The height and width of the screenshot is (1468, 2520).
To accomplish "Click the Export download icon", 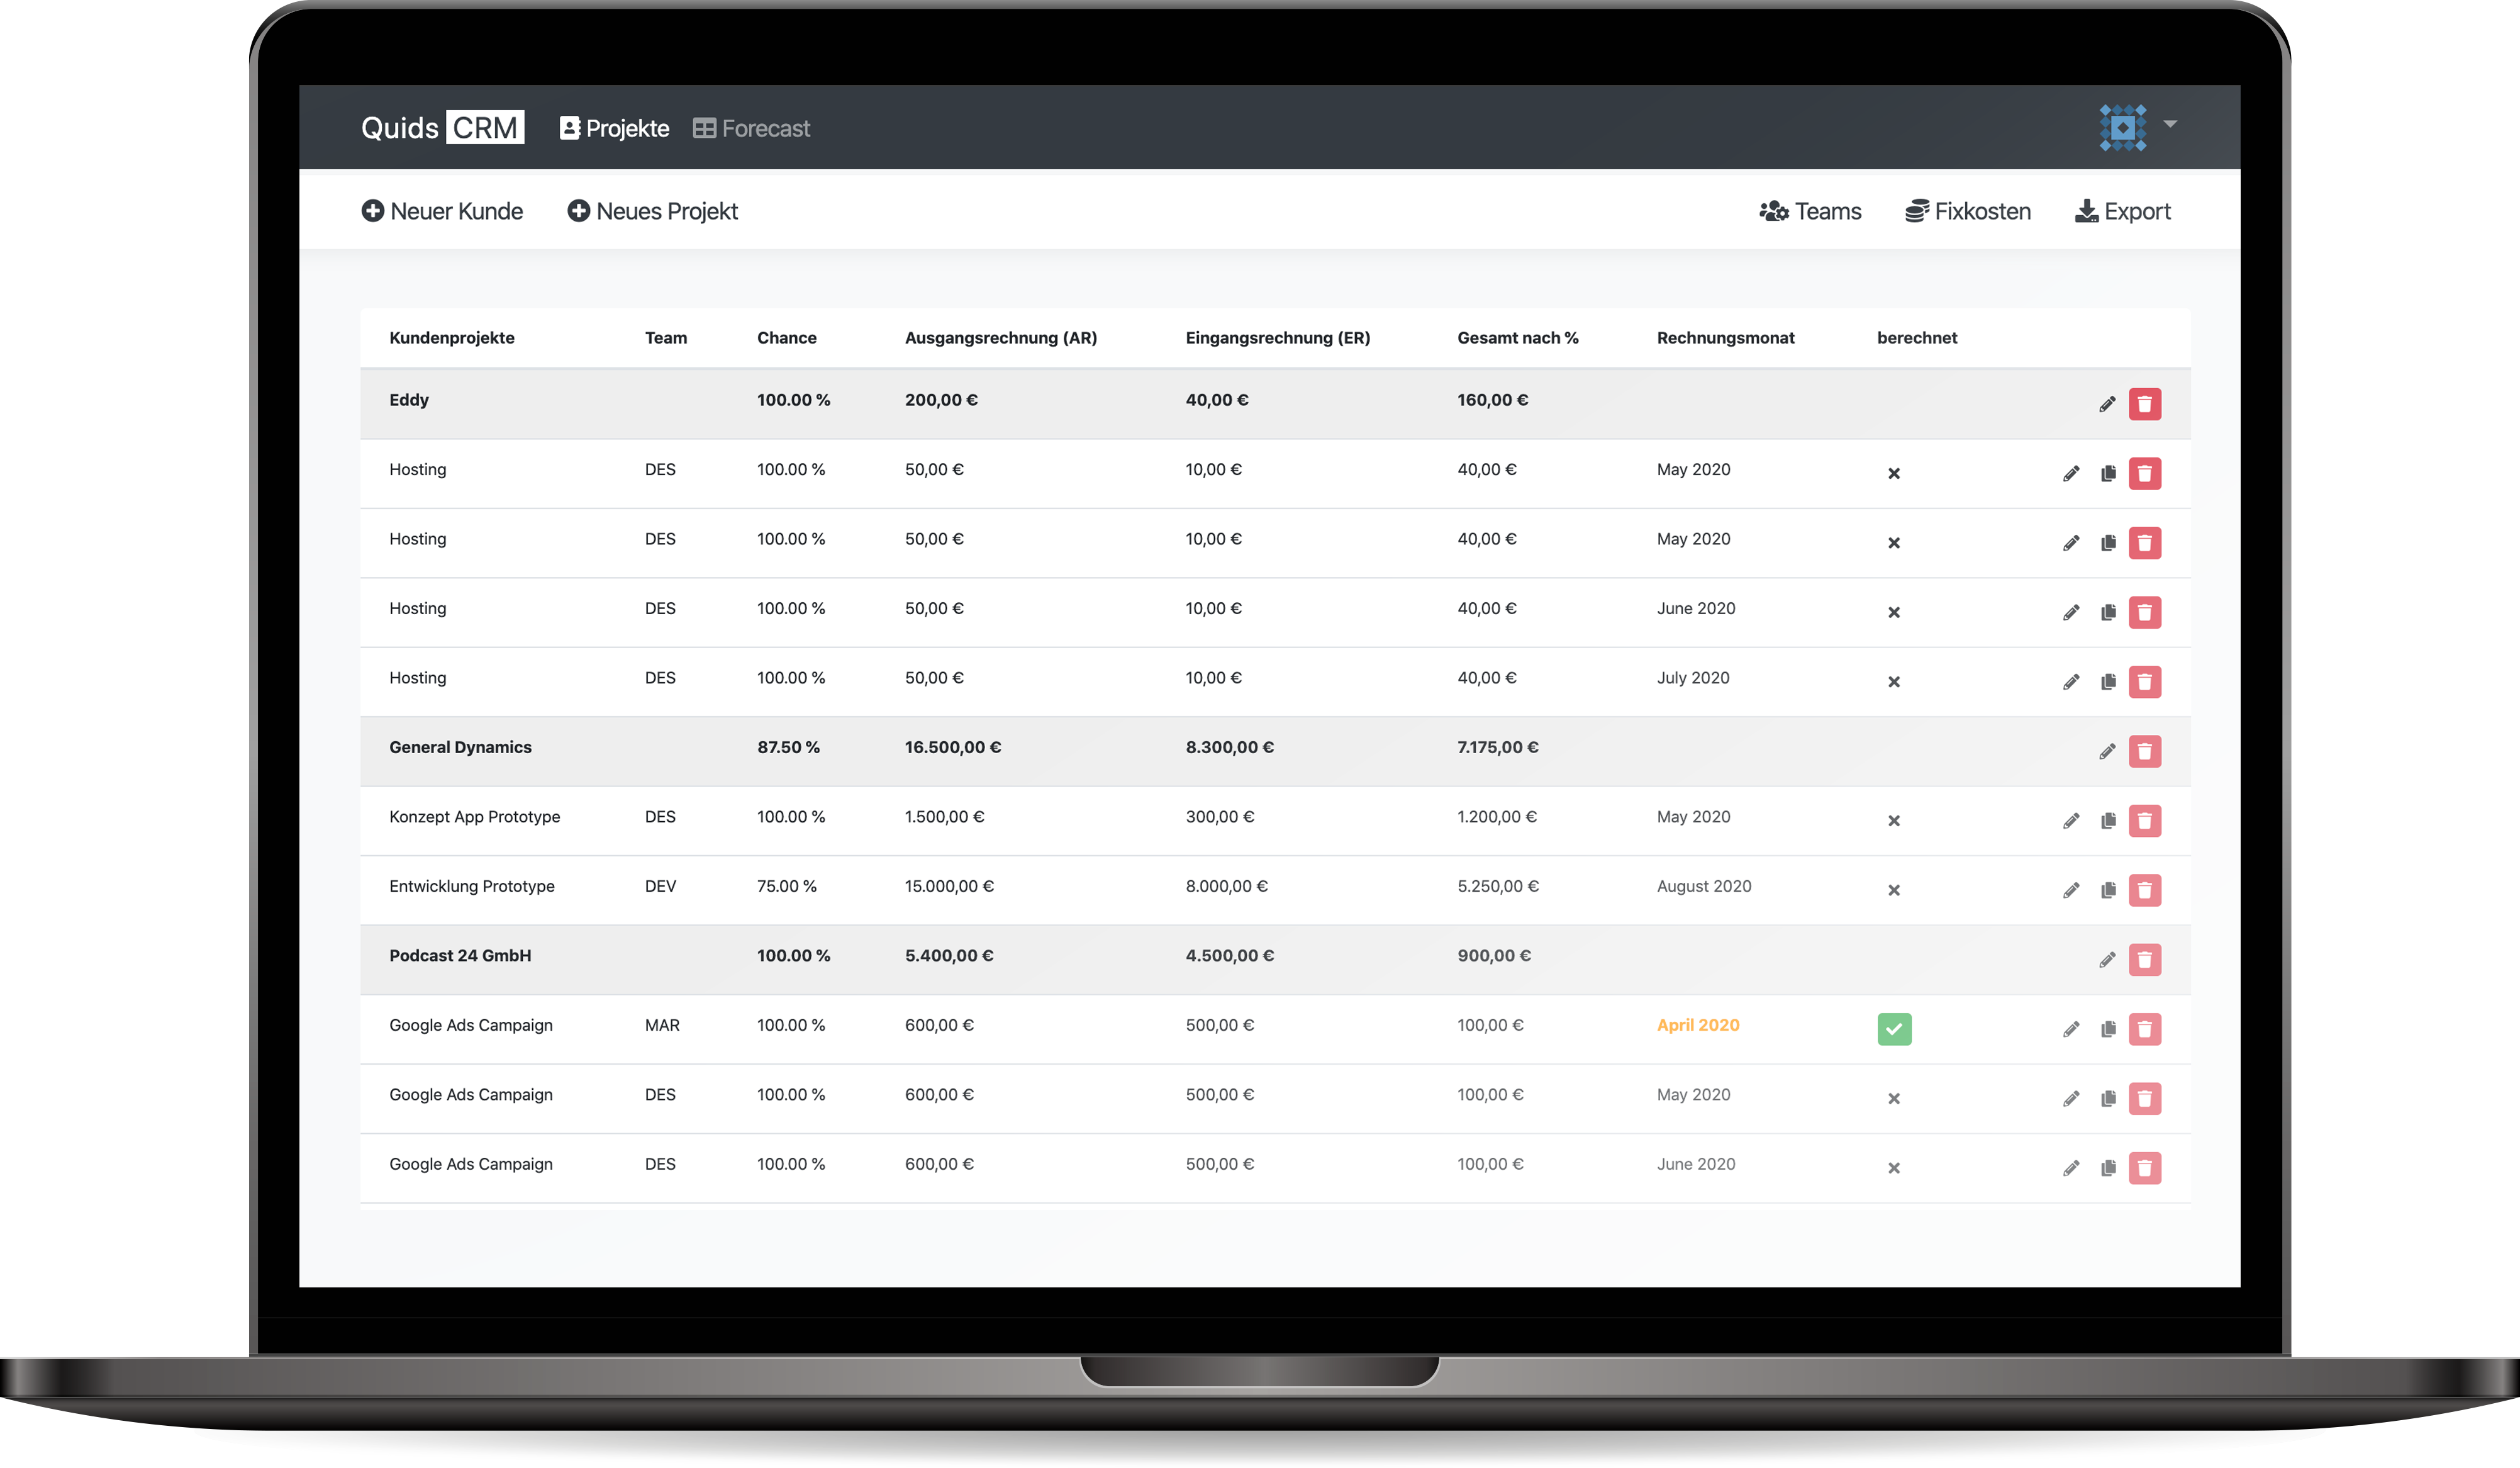I will point(2086,211).
